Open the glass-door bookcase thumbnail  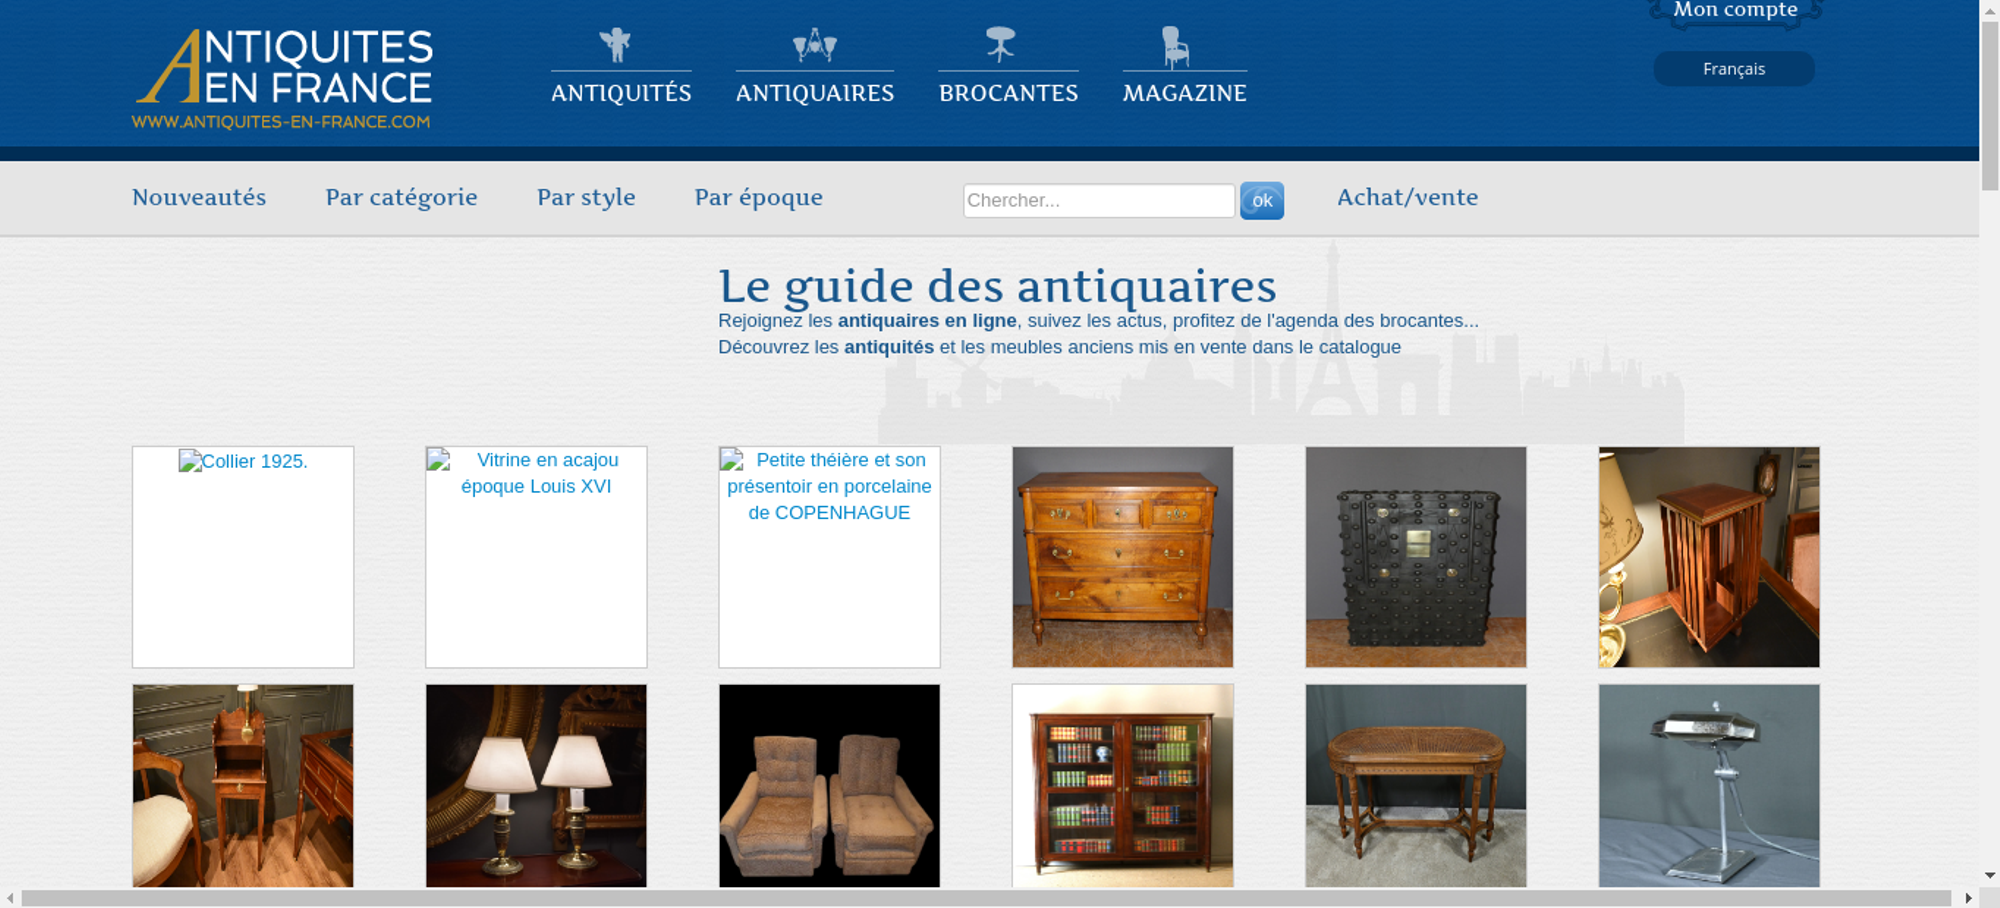(1122, 785)
